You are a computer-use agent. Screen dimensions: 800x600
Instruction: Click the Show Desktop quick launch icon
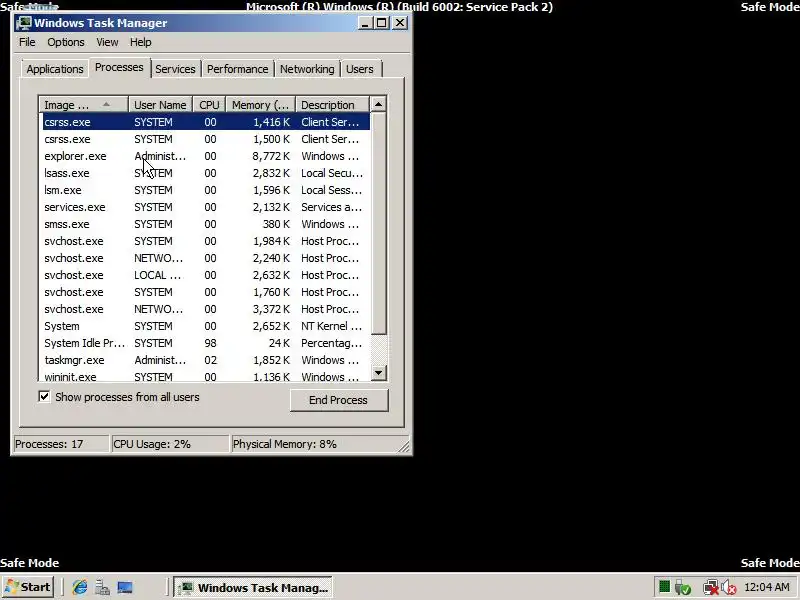125,587
